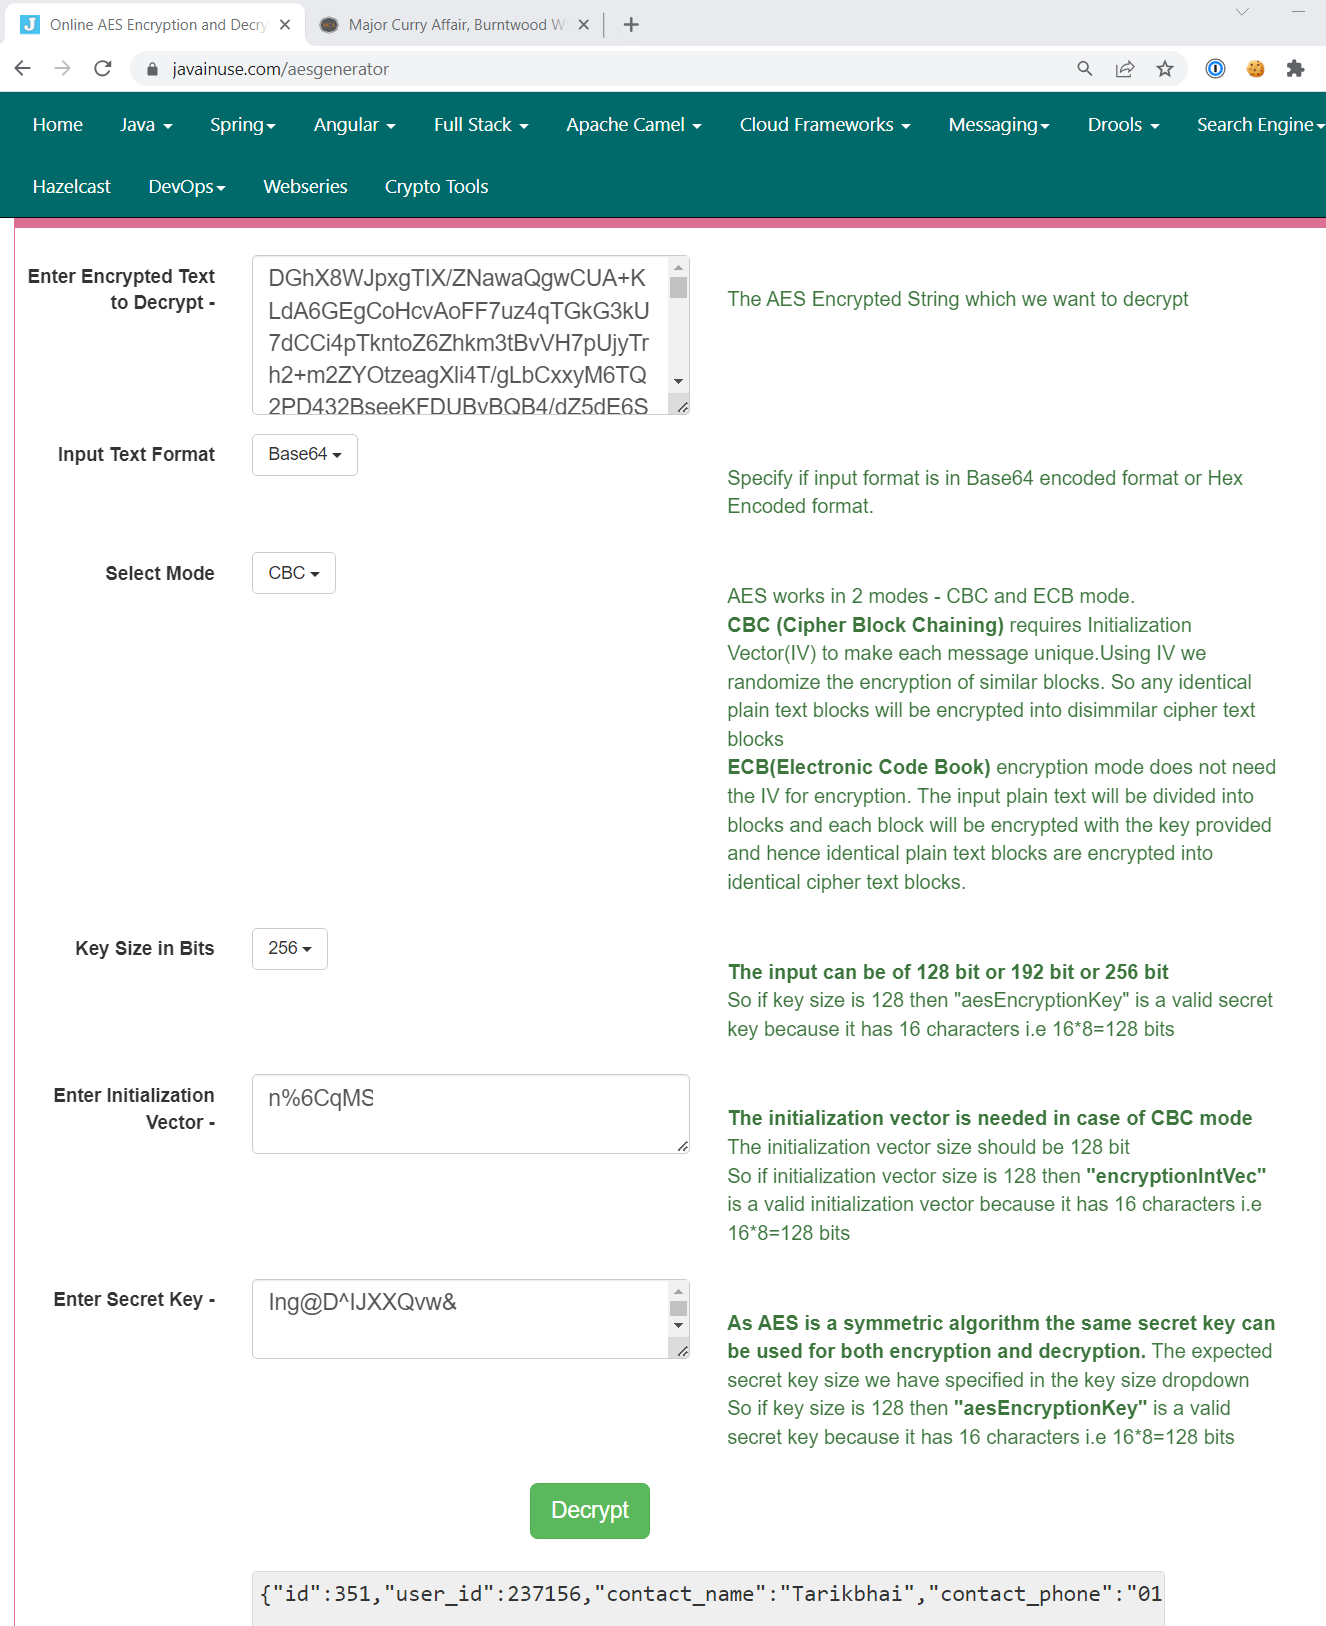
Task: Expand the CBC mode dropdown
Action: point(293,573)
